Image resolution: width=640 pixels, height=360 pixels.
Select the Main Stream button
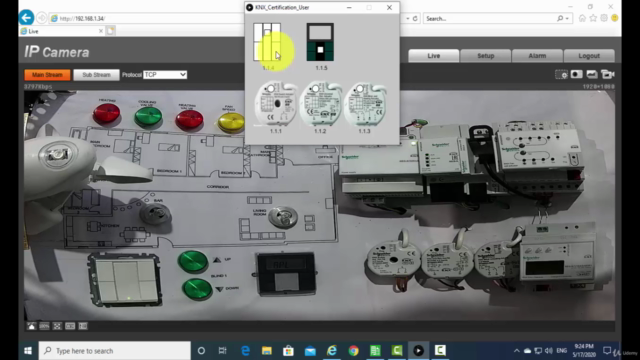click(x=47, y=75)
